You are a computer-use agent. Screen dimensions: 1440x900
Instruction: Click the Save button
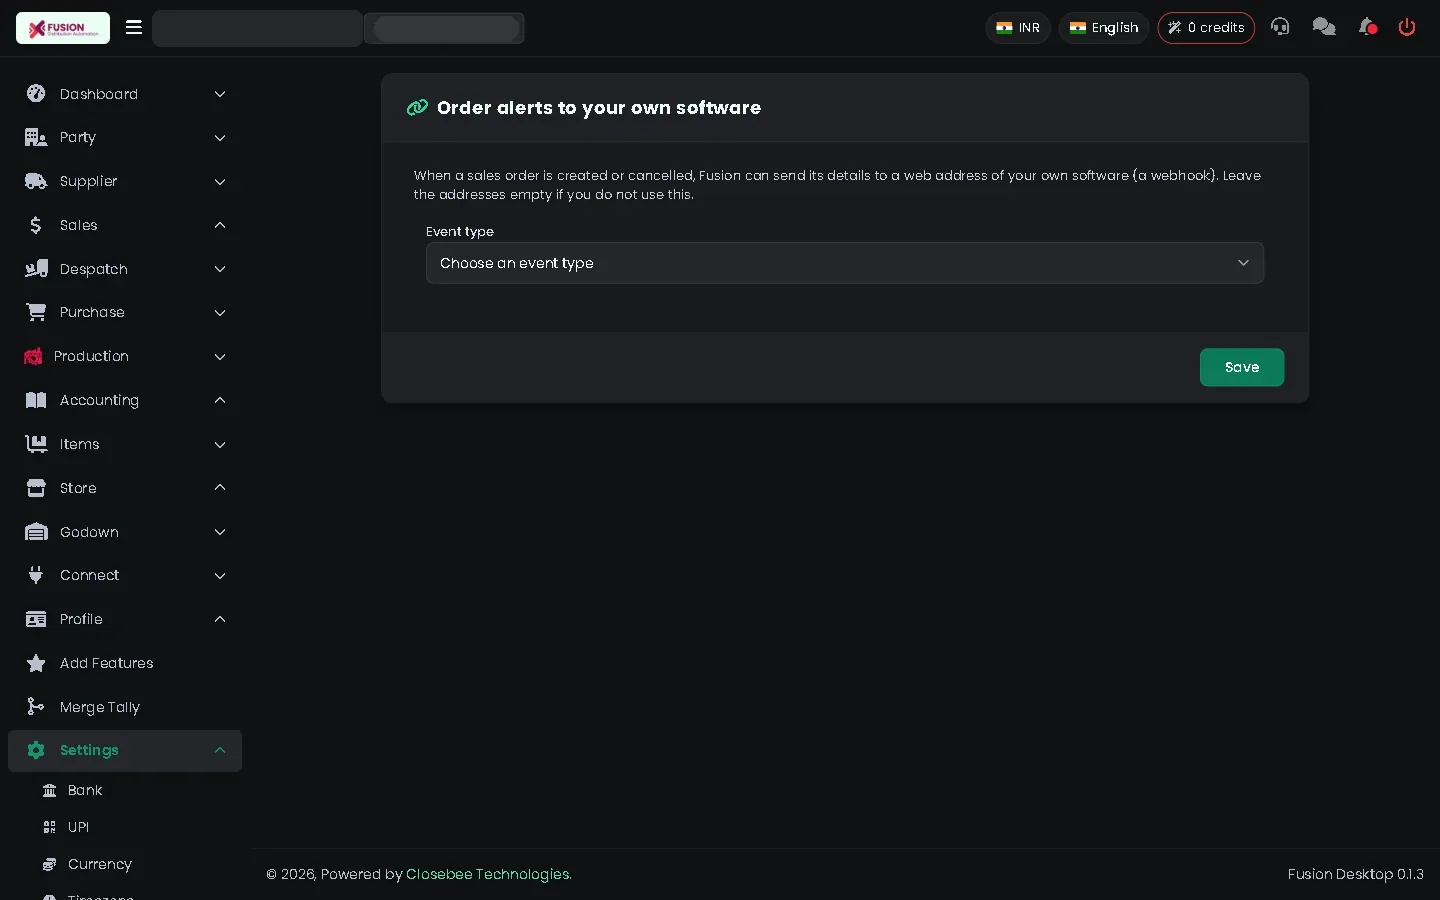(1242, 367)
